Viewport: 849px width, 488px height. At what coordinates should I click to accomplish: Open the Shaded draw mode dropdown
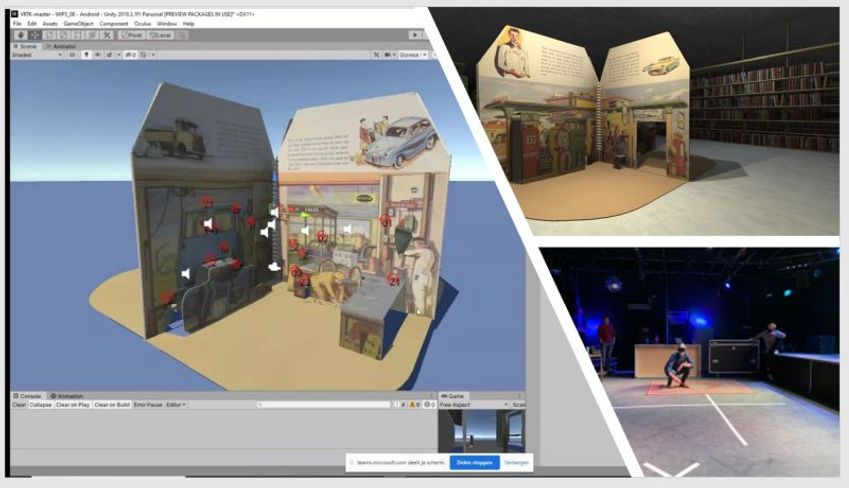point(37,55)
